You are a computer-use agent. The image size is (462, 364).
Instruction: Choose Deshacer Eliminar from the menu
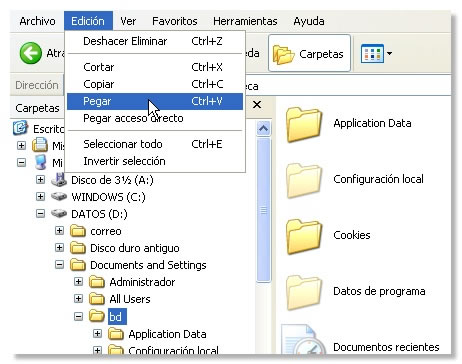point(155,41)
